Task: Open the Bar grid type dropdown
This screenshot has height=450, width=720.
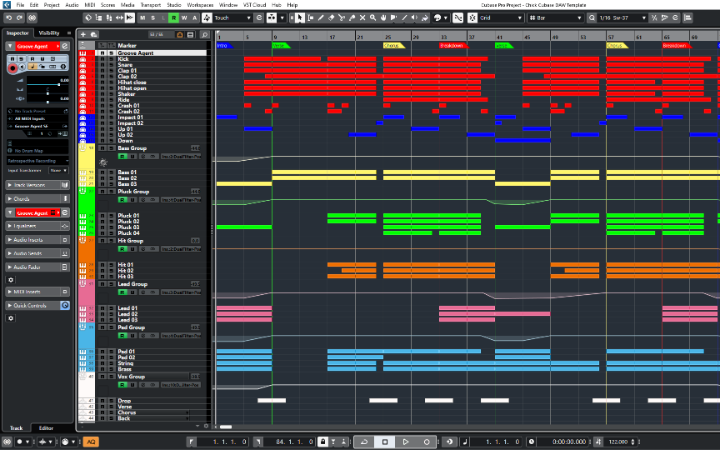Action: click(555, 18)
